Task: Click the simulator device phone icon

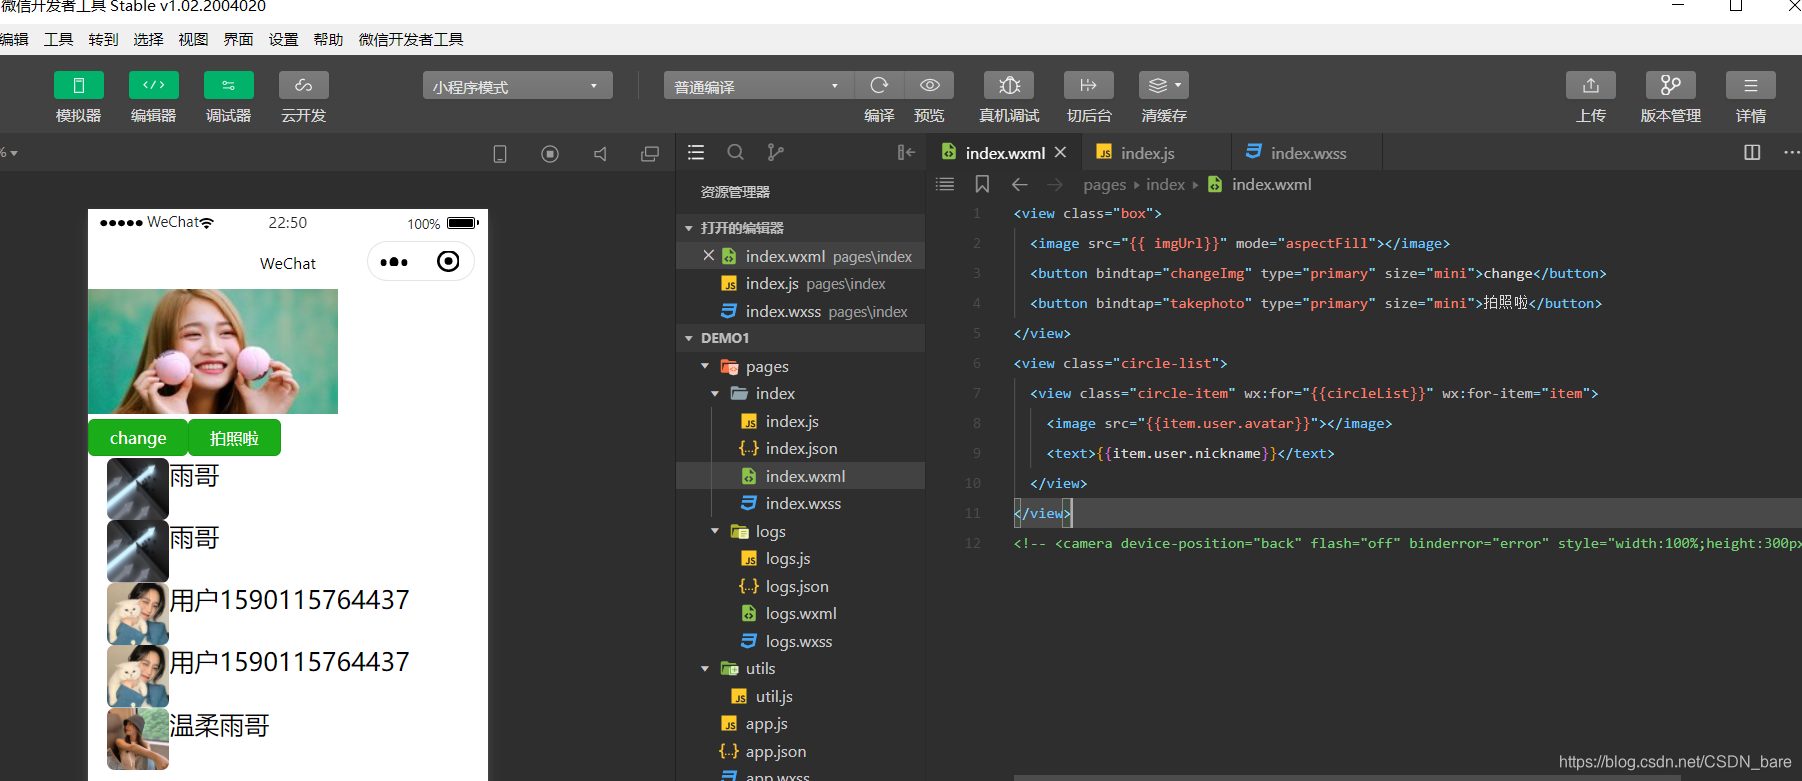Action: click(x=500, y=154)
